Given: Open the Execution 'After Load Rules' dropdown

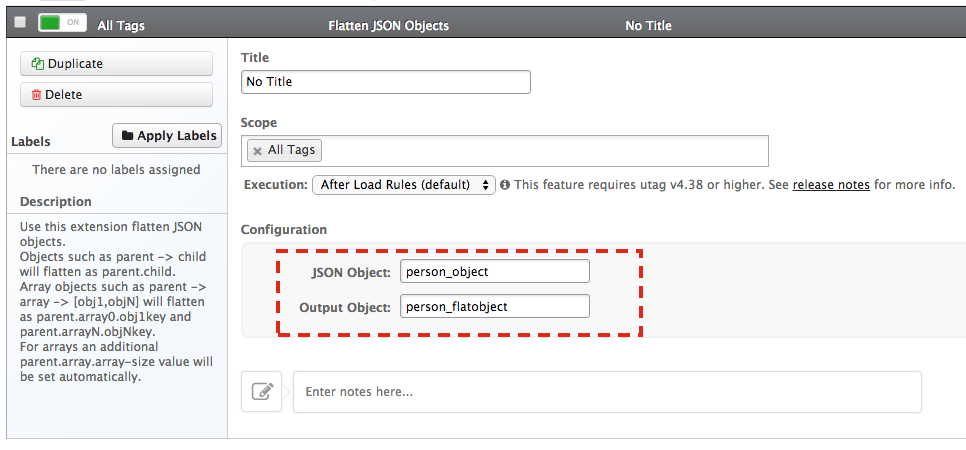Looking at the screenshot, I should pos(403,185).
